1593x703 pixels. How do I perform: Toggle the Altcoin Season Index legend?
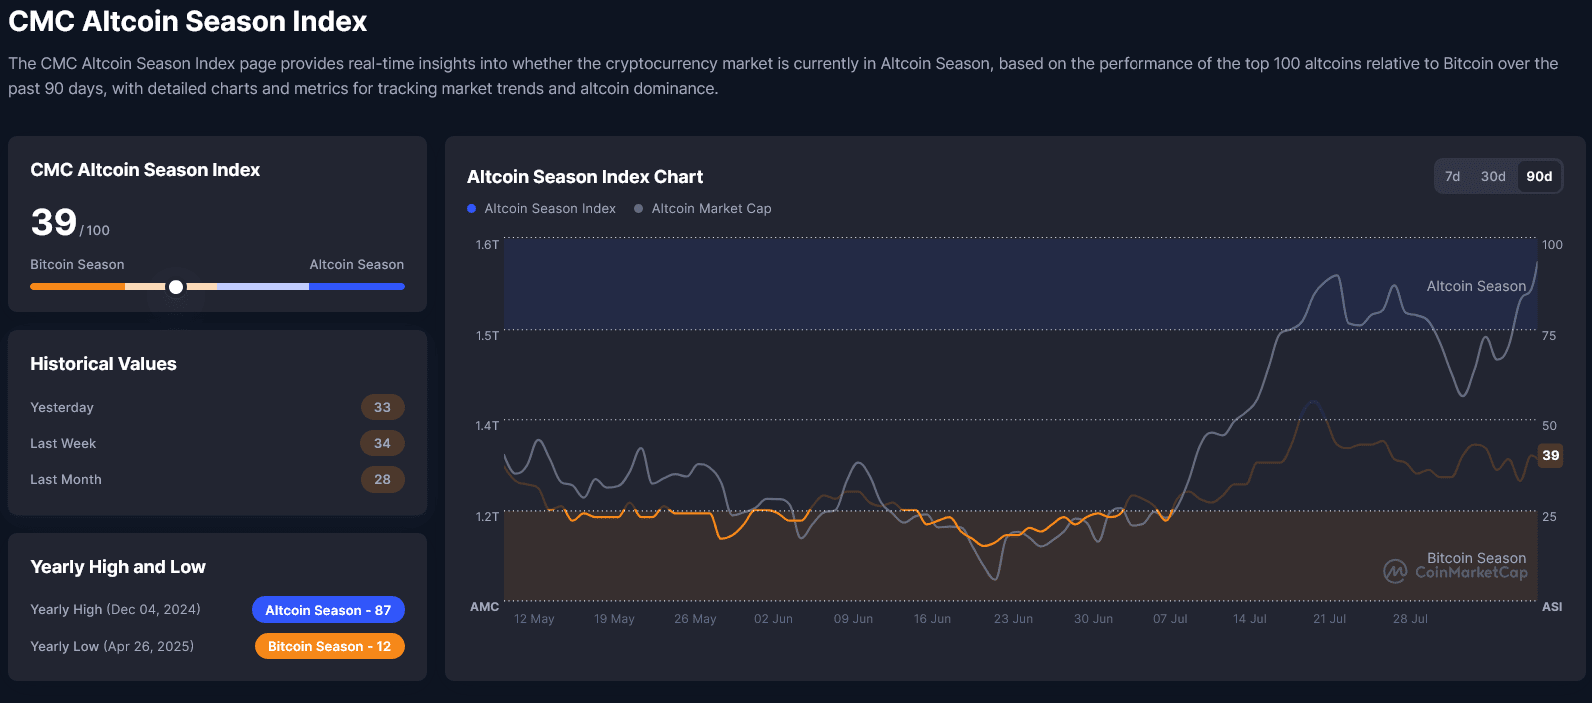(x=550, y=208)
